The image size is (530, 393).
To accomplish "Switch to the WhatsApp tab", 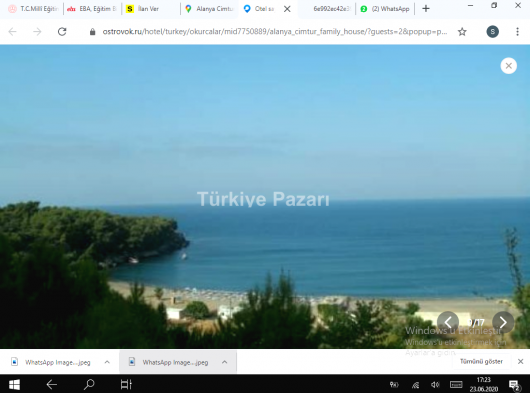I will click(x=385, y=9).
